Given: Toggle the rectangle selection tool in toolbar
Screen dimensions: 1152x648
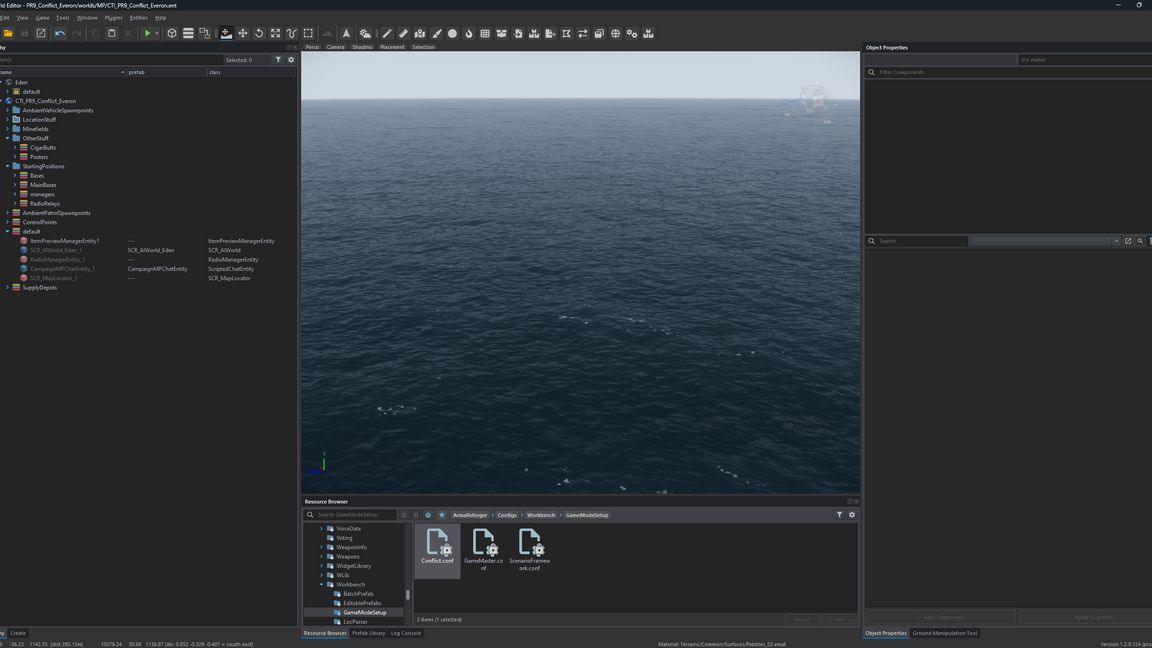Looking at the screenshot, I should tap(308, 33).
